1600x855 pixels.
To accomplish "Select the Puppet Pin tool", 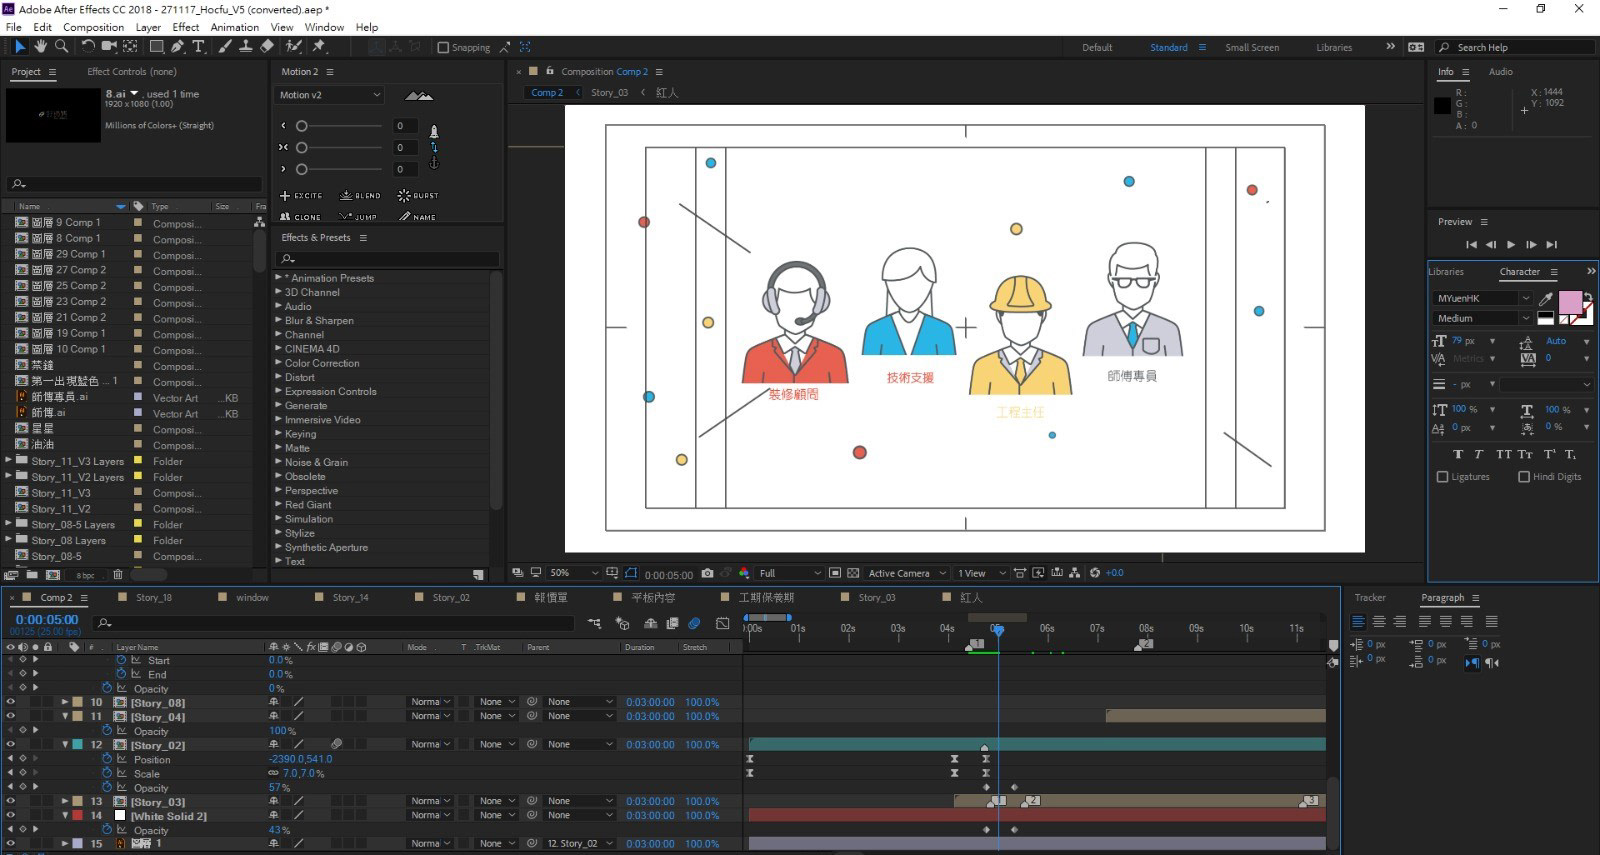I will coord(319,46).
